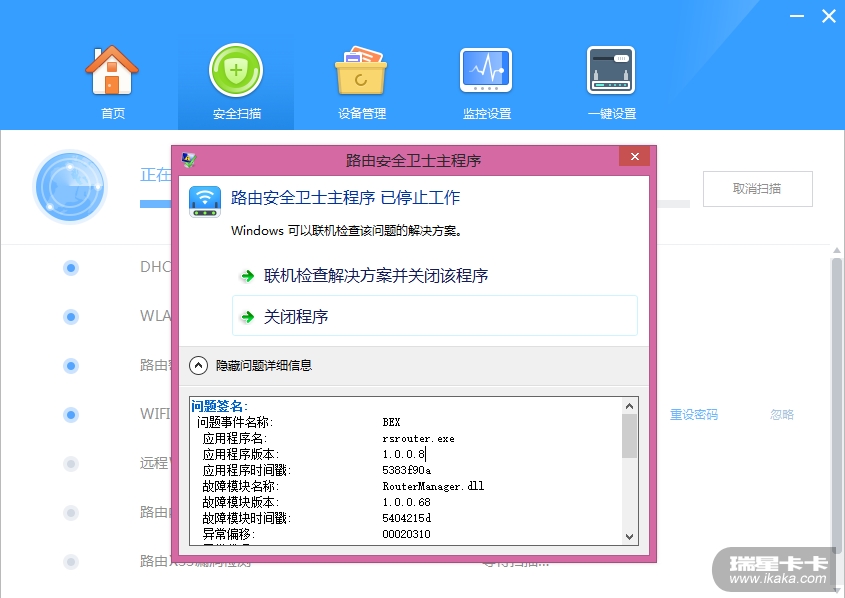Viewport: 845px width, 598px height.
Task: Click the RouterManager.dll value
Action: [433, 486]
